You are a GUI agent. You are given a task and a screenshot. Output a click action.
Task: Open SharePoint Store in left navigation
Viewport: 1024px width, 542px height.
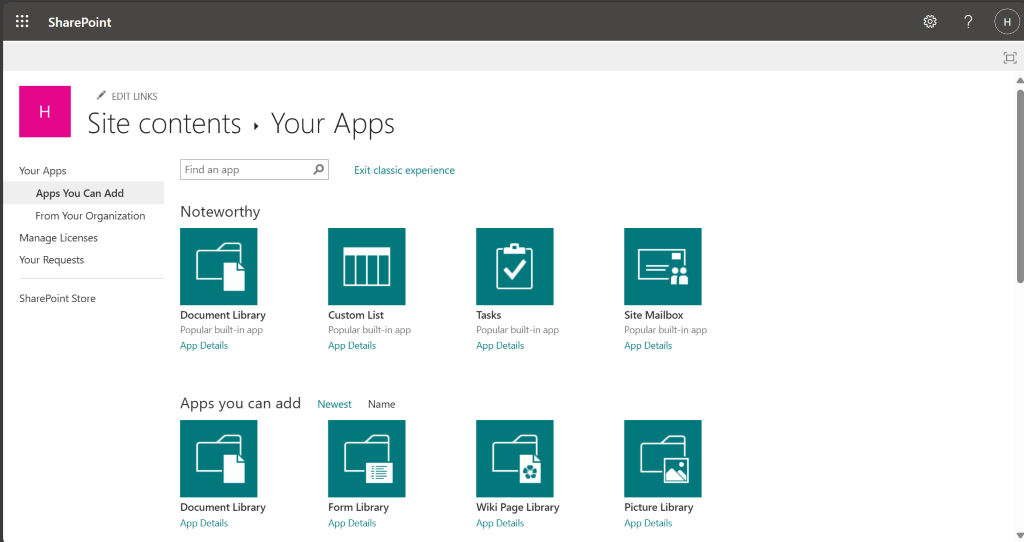point(57,298)
